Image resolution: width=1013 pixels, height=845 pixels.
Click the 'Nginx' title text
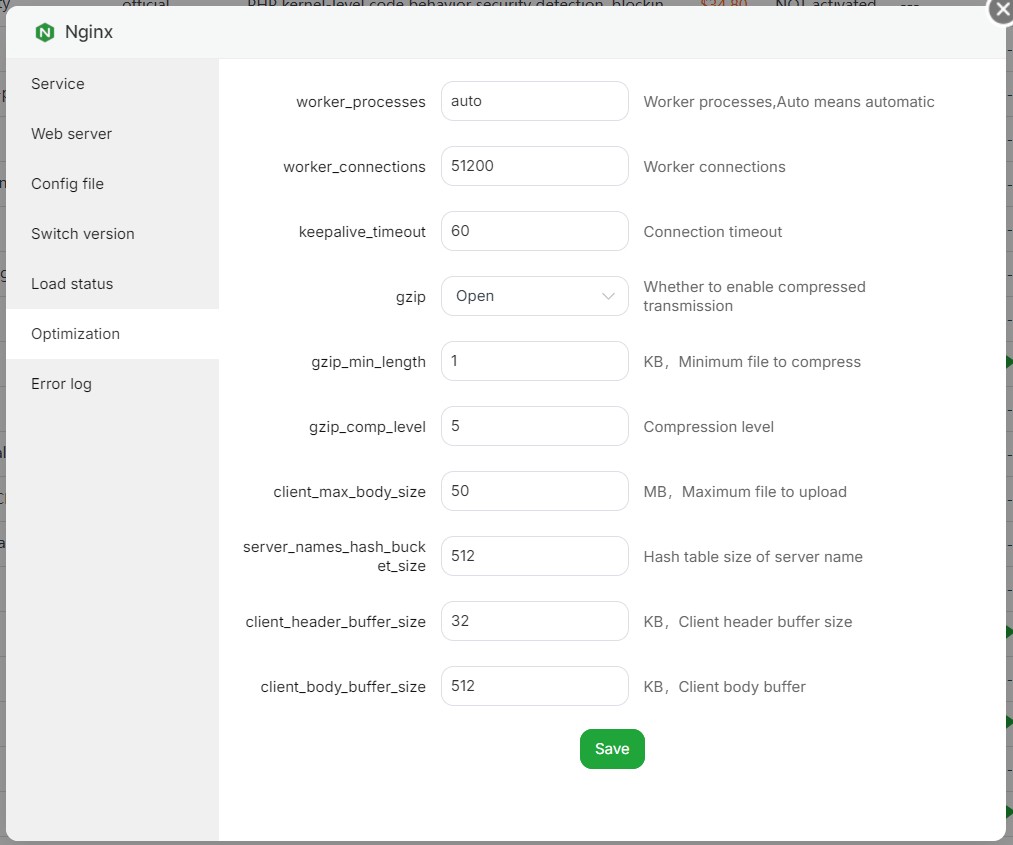click(x=89, y=32)
